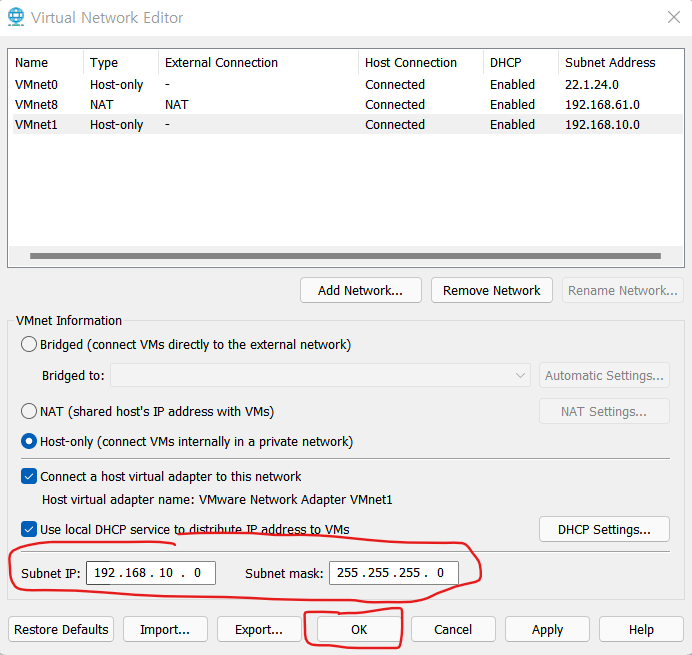Image resolution: width=692 pixels, height=655 pixels.
Task: Click Connected cell in VMnet1 row
Action: pyautogui.click(x=395, y=124)
